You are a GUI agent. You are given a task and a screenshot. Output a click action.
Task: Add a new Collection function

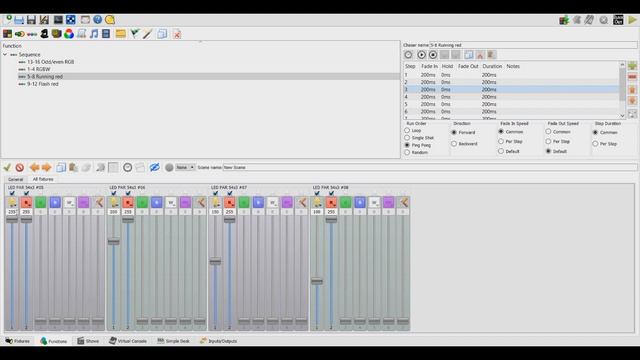pos(56,34)
